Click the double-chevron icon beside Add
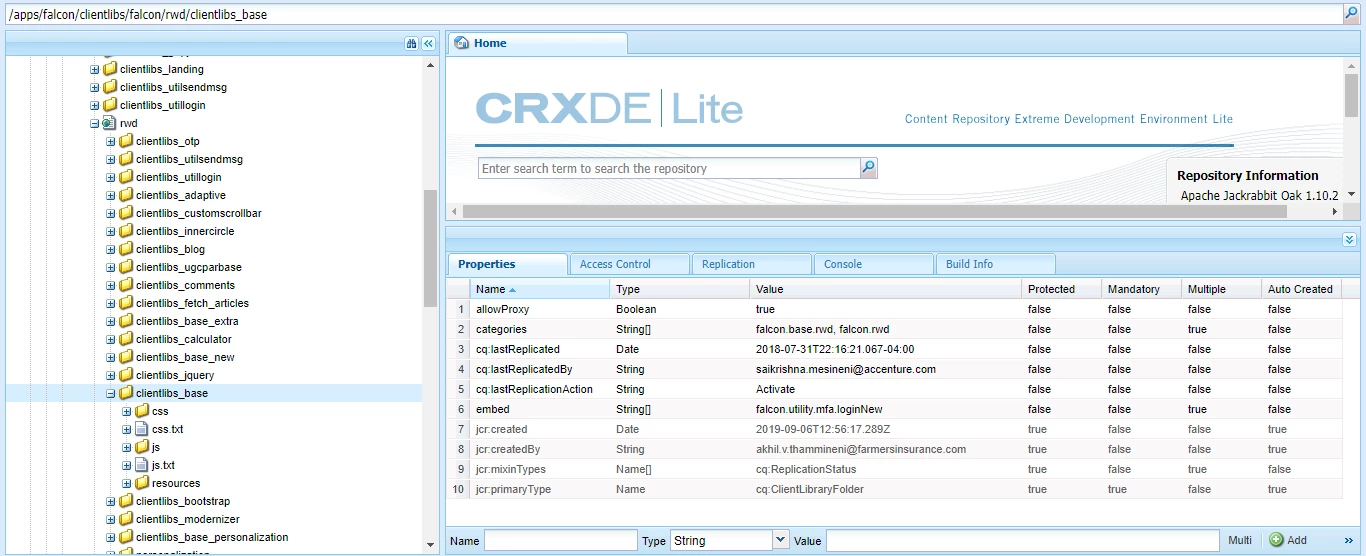 click(x=1349, y=540)
